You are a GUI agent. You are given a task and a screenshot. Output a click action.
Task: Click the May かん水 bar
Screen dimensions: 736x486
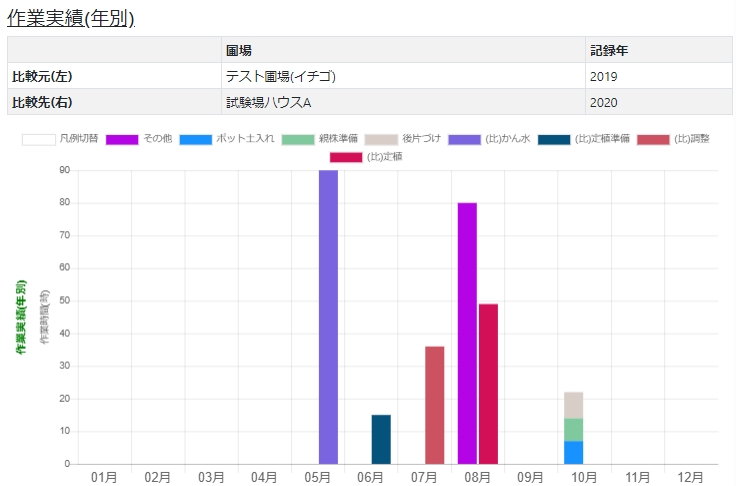(328, 317)
